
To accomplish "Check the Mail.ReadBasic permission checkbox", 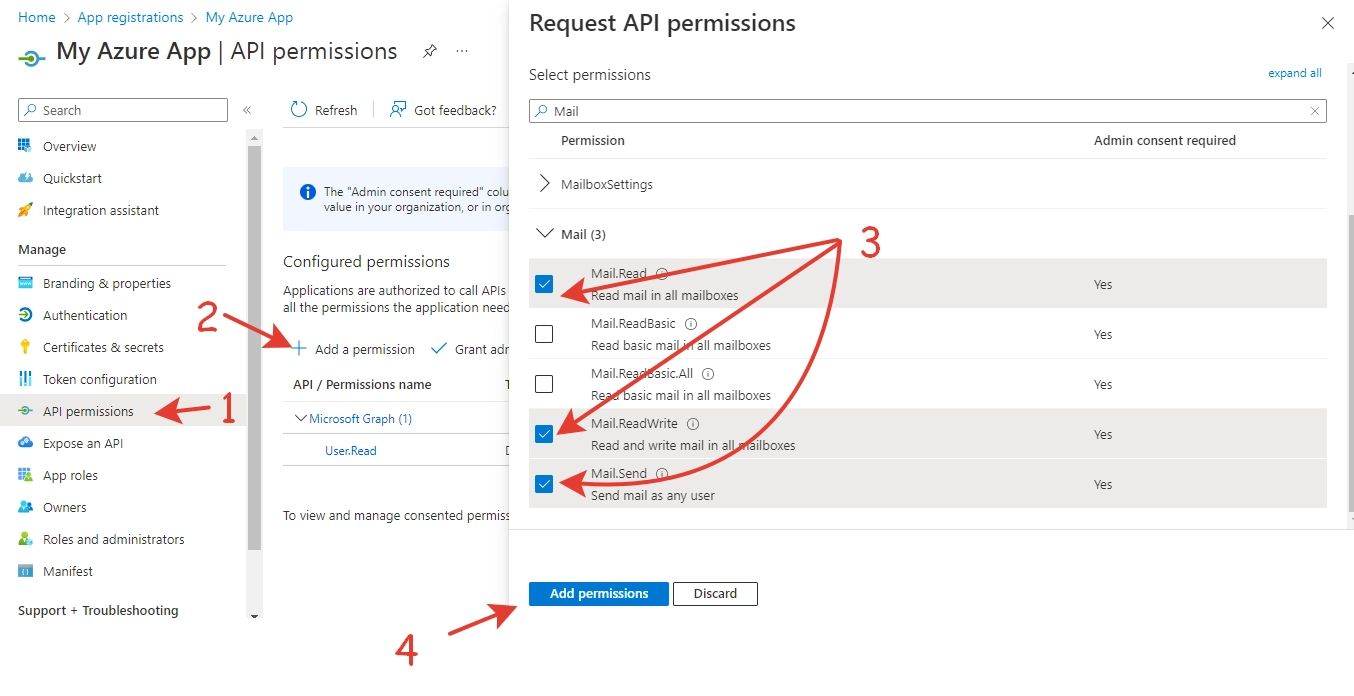I will (x=544, y=334).
